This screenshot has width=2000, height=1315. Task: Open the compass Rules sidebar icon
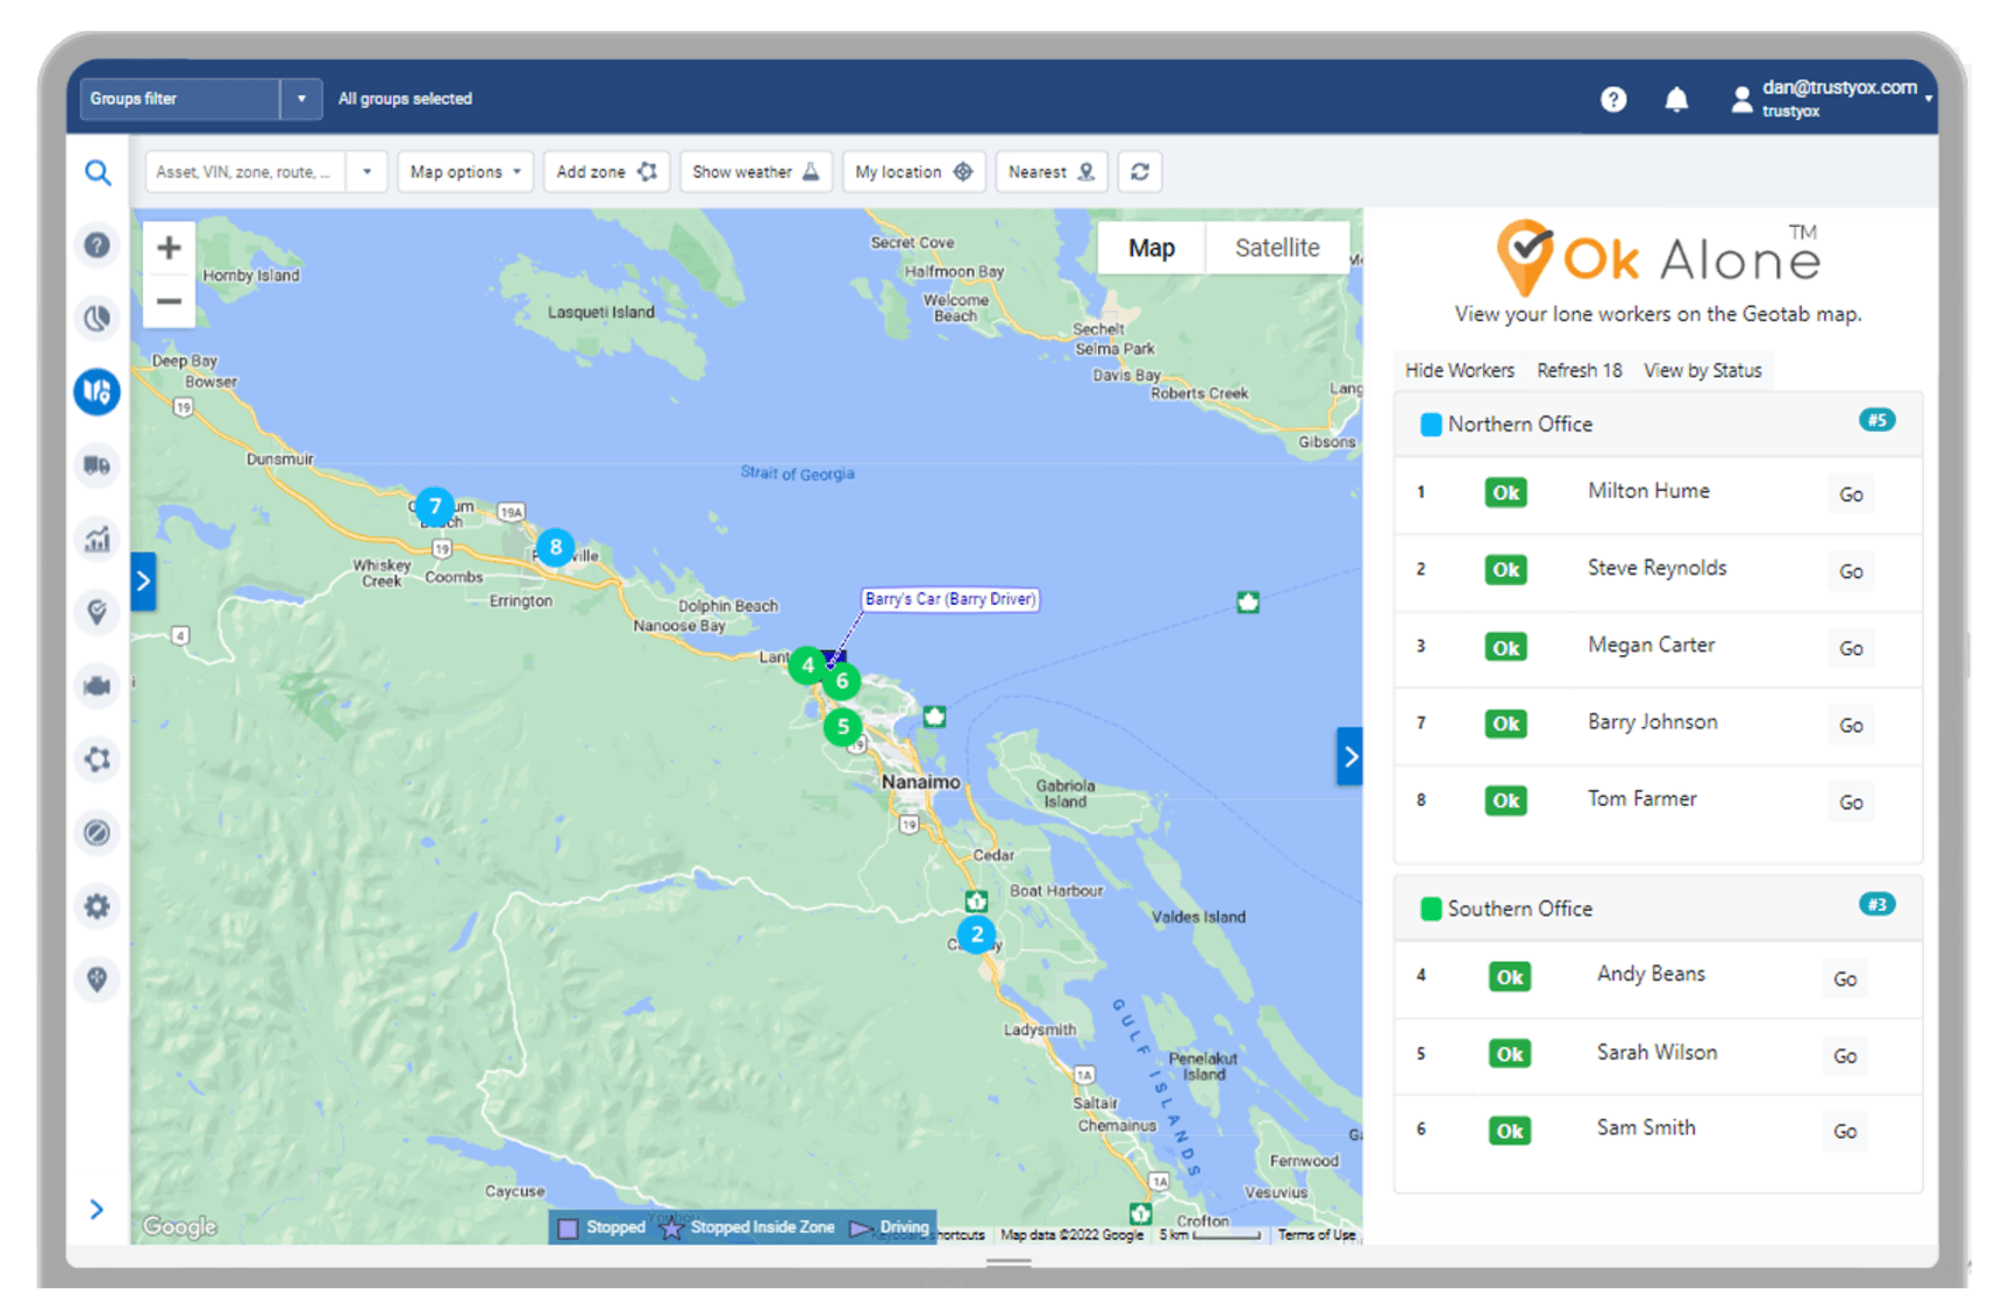(97, 832)
